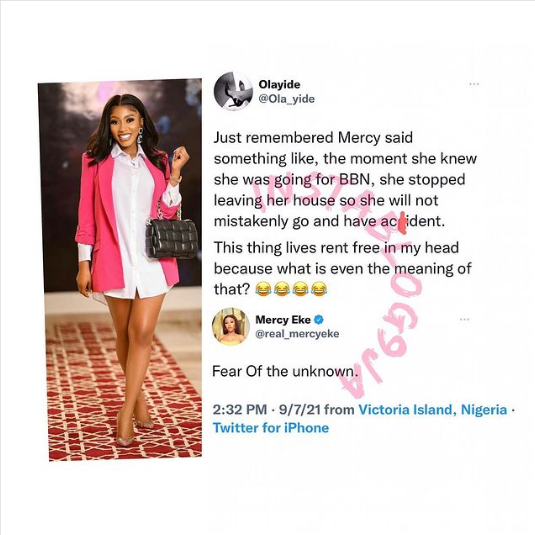
Task: Click the last laughing-crying emoji
Action: (318, 290)
